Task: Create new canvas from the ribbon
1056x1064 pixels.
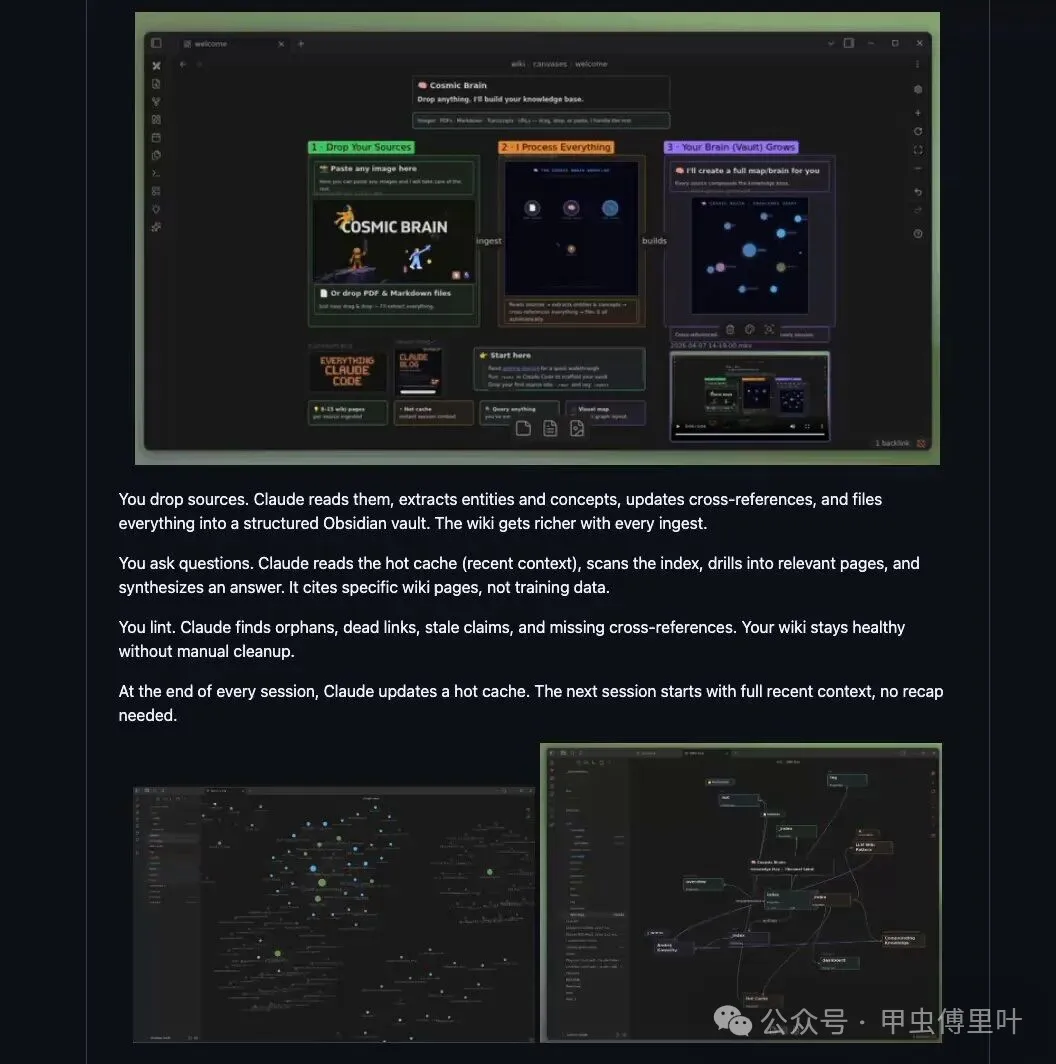Action: point(156,119)
